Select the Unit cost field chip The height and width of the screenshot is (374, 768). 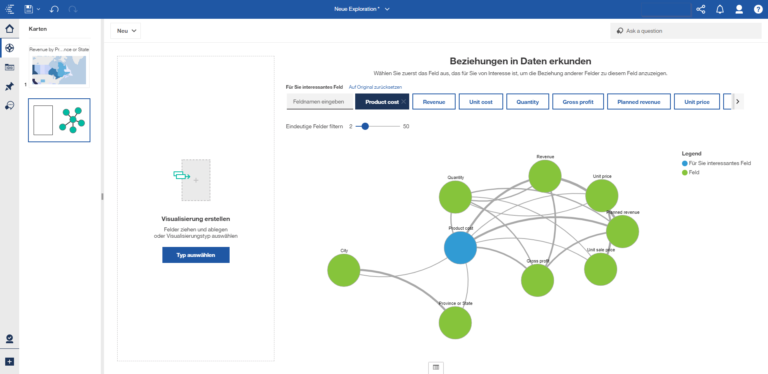[x=480, y=102]
